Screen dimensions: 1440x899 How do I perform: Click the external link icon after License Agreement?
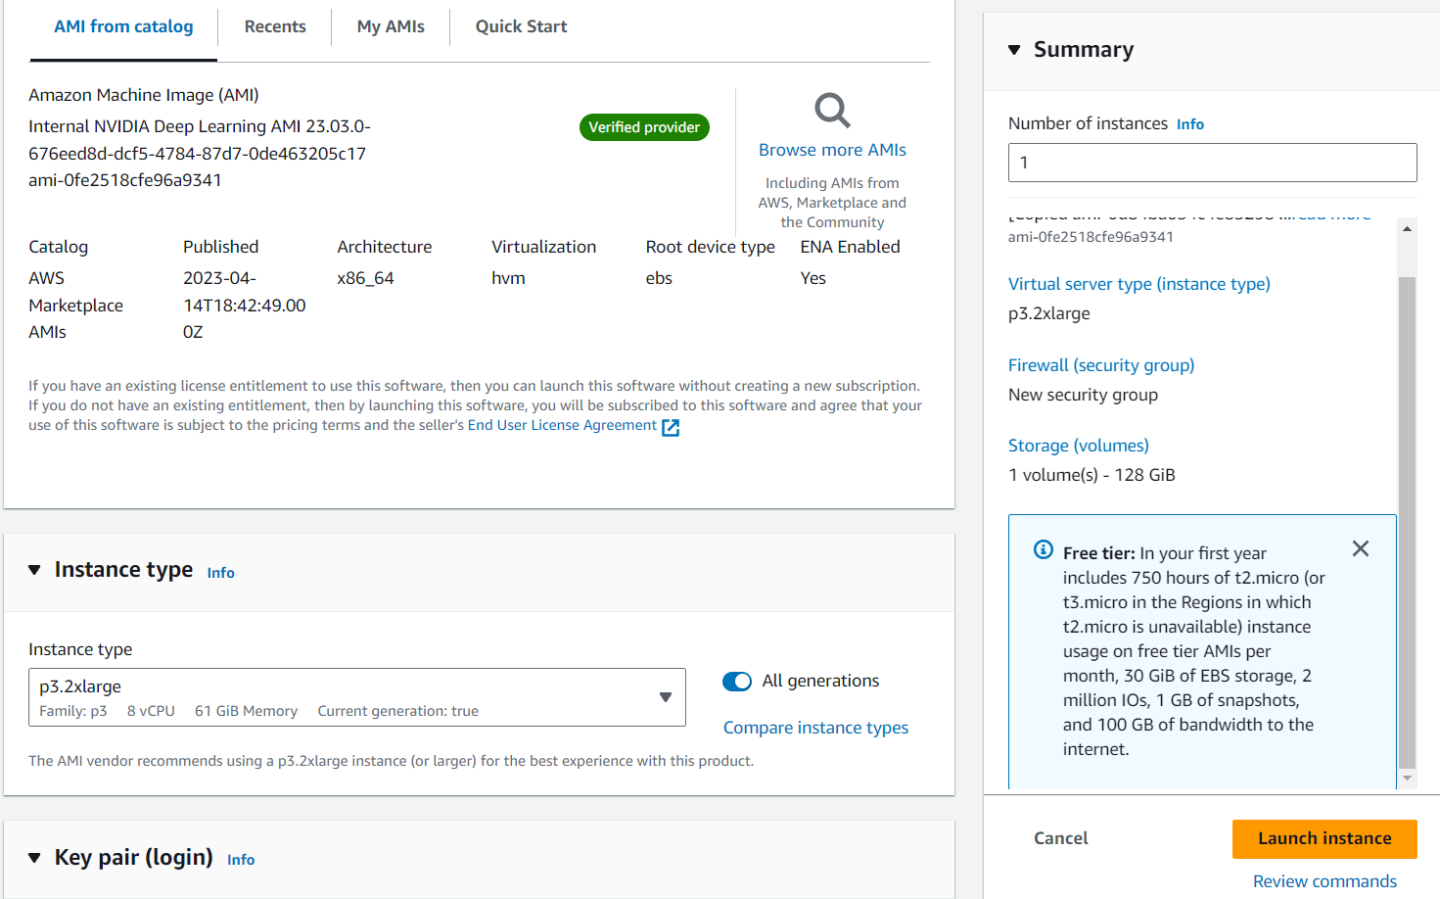[671, 427]
